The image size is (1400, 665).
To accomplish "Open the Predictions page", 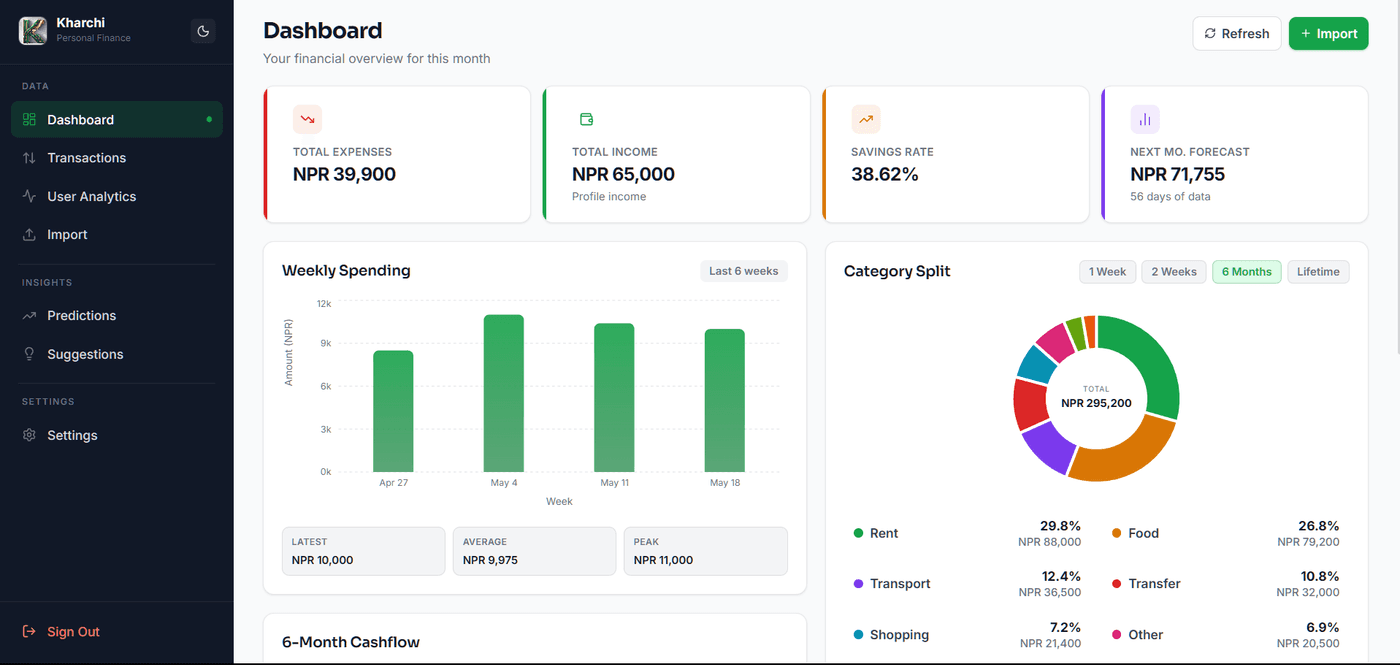I will pos(117,315).
